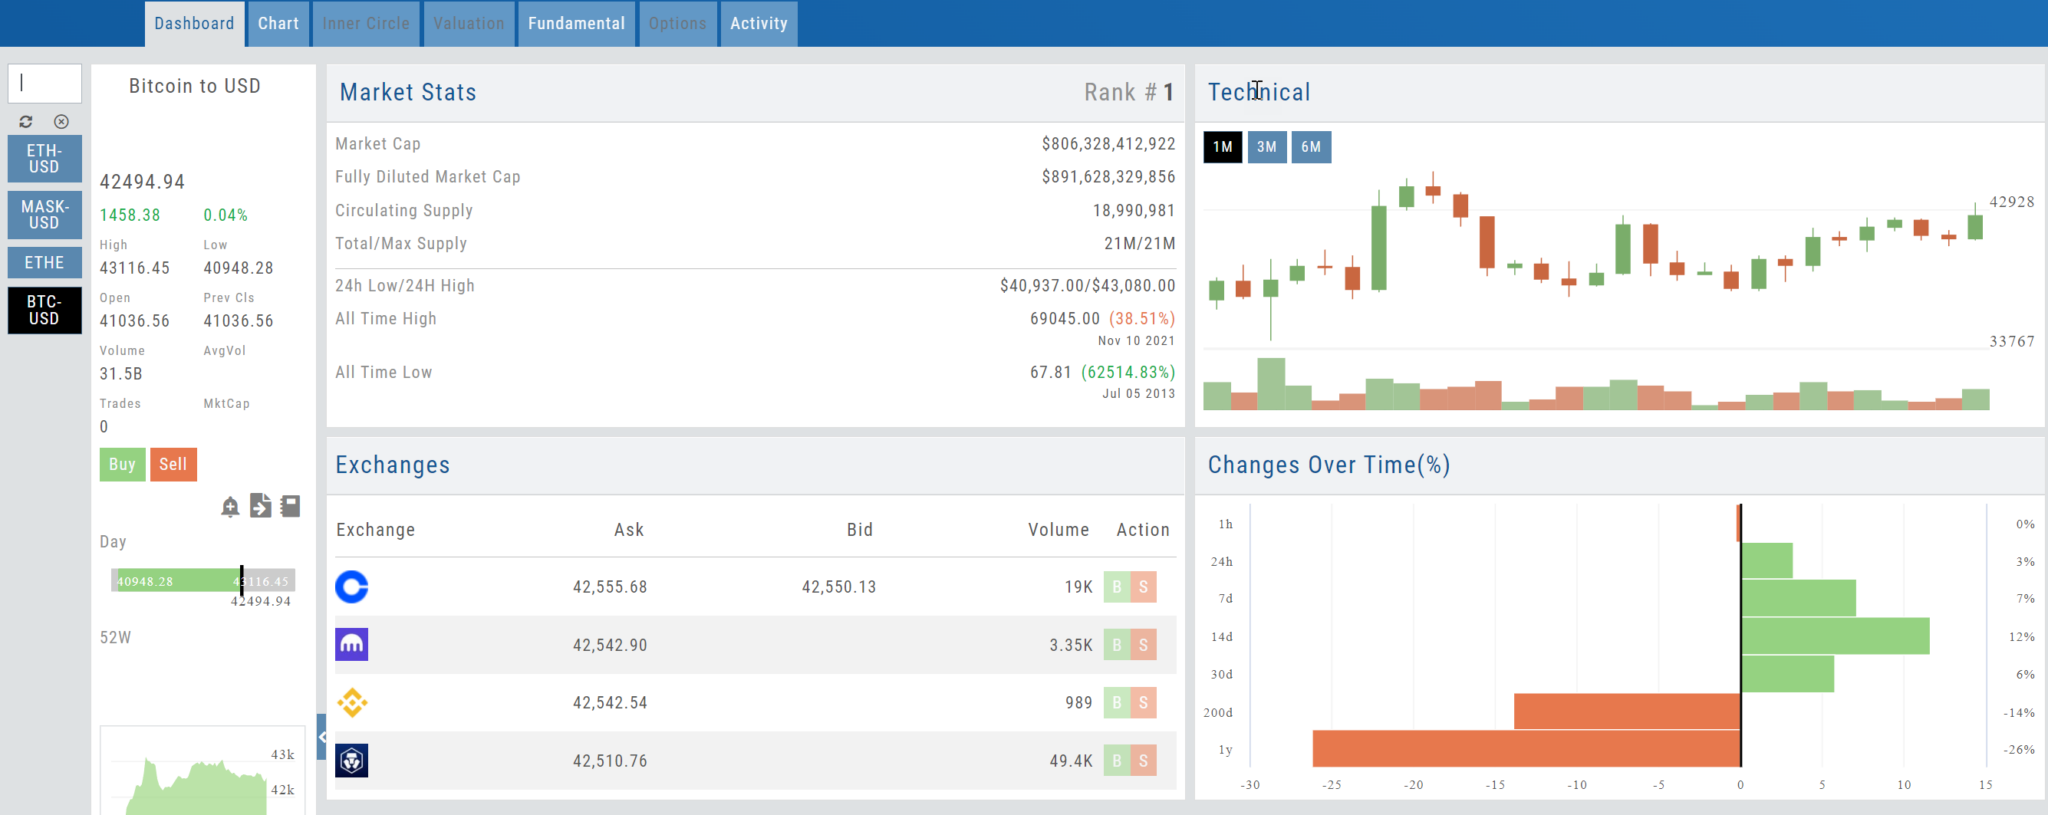This screenshot has height=815, width=2048.
Task: Click the All Time High 69045.00 value
Action: [1065, 319]
